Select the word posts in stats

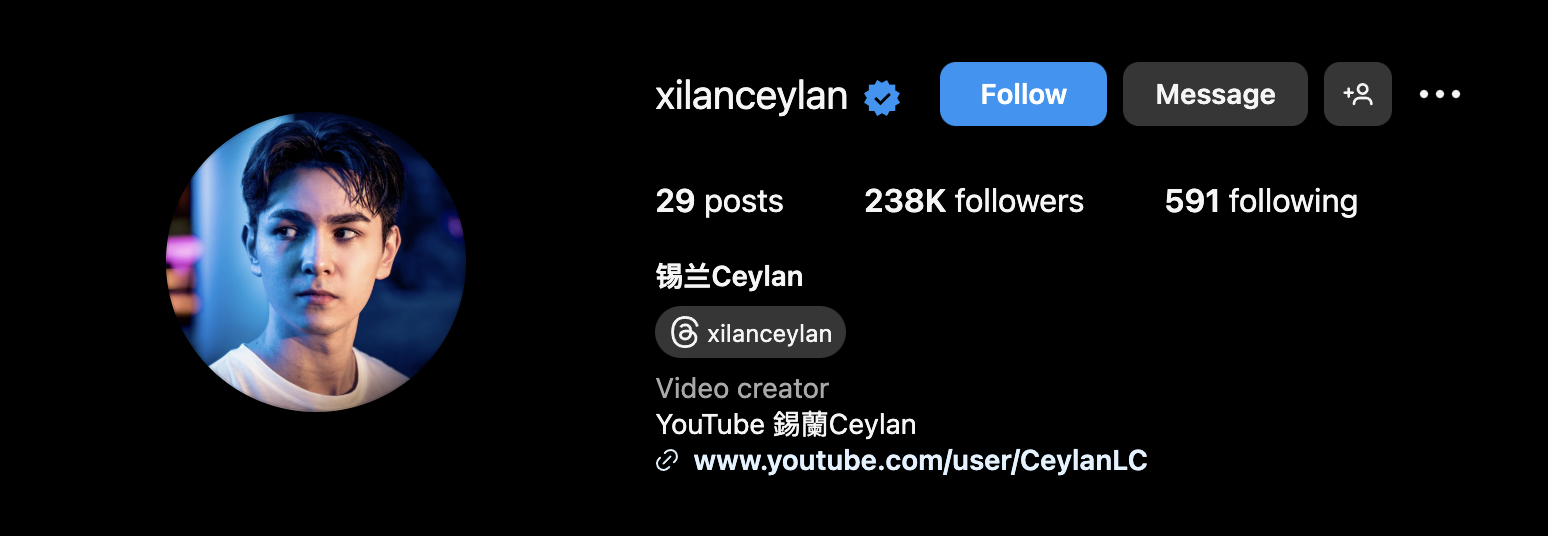[743, 202]
